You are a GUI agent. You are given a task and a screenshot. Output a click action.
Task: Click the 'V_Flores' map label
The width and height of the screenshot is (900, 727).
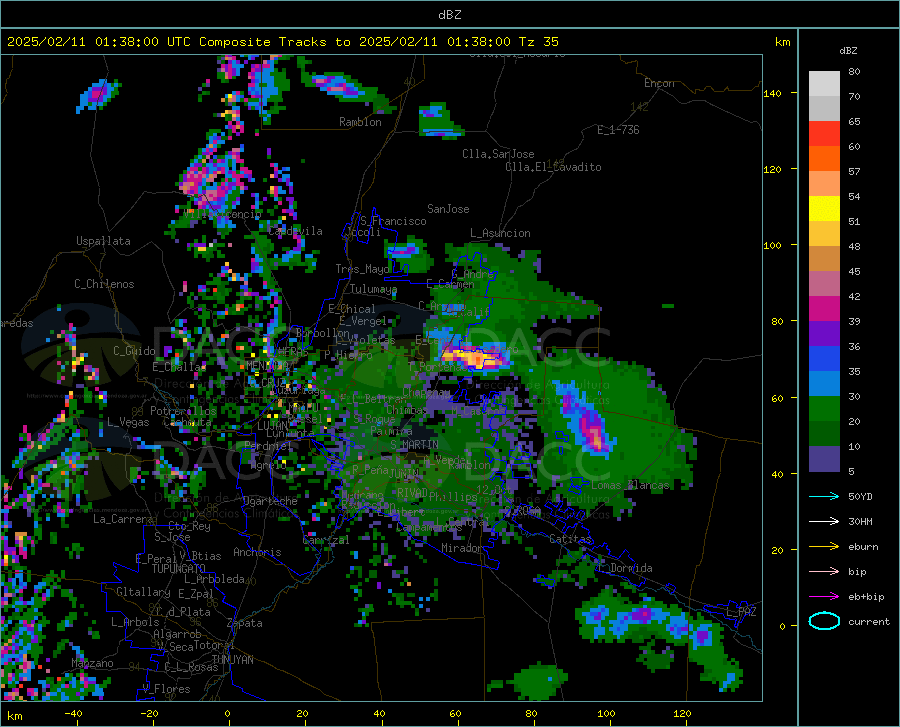point(166,689)
